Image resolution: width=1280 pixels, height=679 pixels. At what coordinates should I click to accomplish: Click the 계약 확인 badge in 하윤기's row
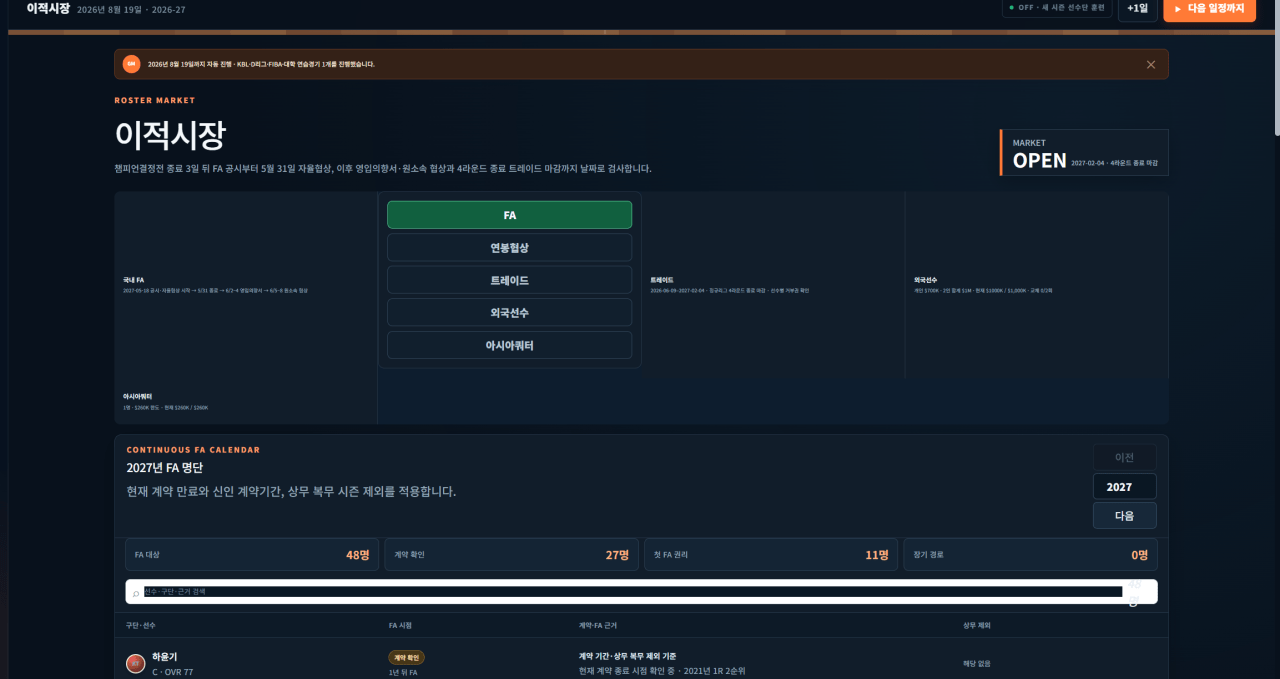(407, 658)
